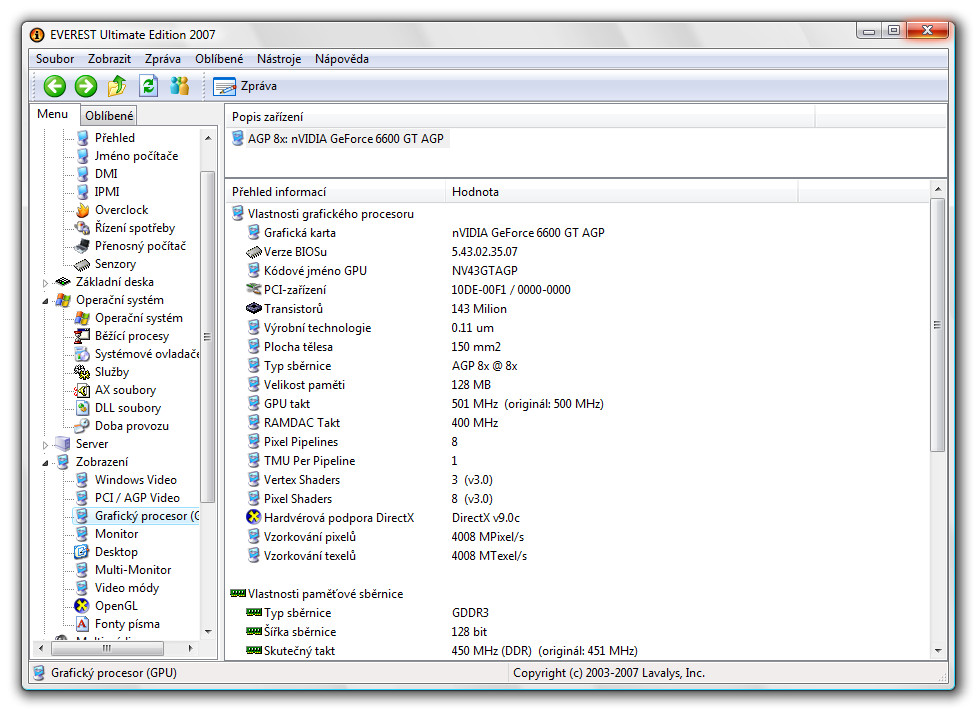This screenshot has height=711, width=977.
Task: Click the green Back arrow toolbar icon
Action: tap(55, 86)
